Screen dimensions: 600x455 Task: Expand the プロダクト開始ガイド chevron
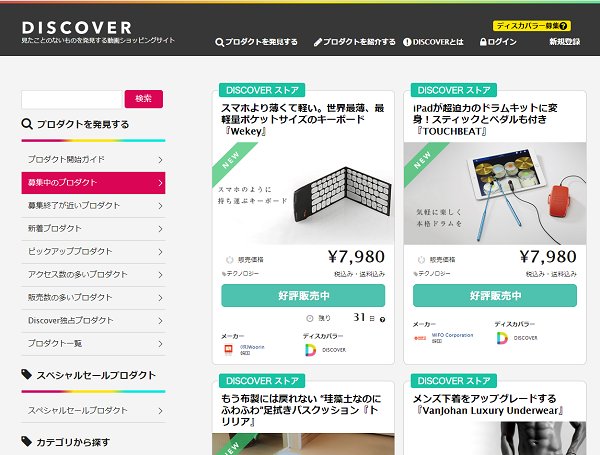coord(160,160)
